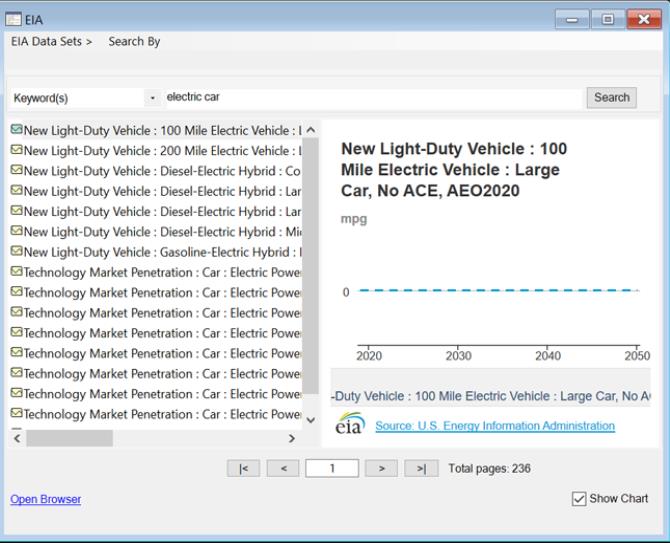This screenshot has width=670, height=543.
Task: Click the chart title New Light-Duty Vehicle
Action: coord(454,170)
